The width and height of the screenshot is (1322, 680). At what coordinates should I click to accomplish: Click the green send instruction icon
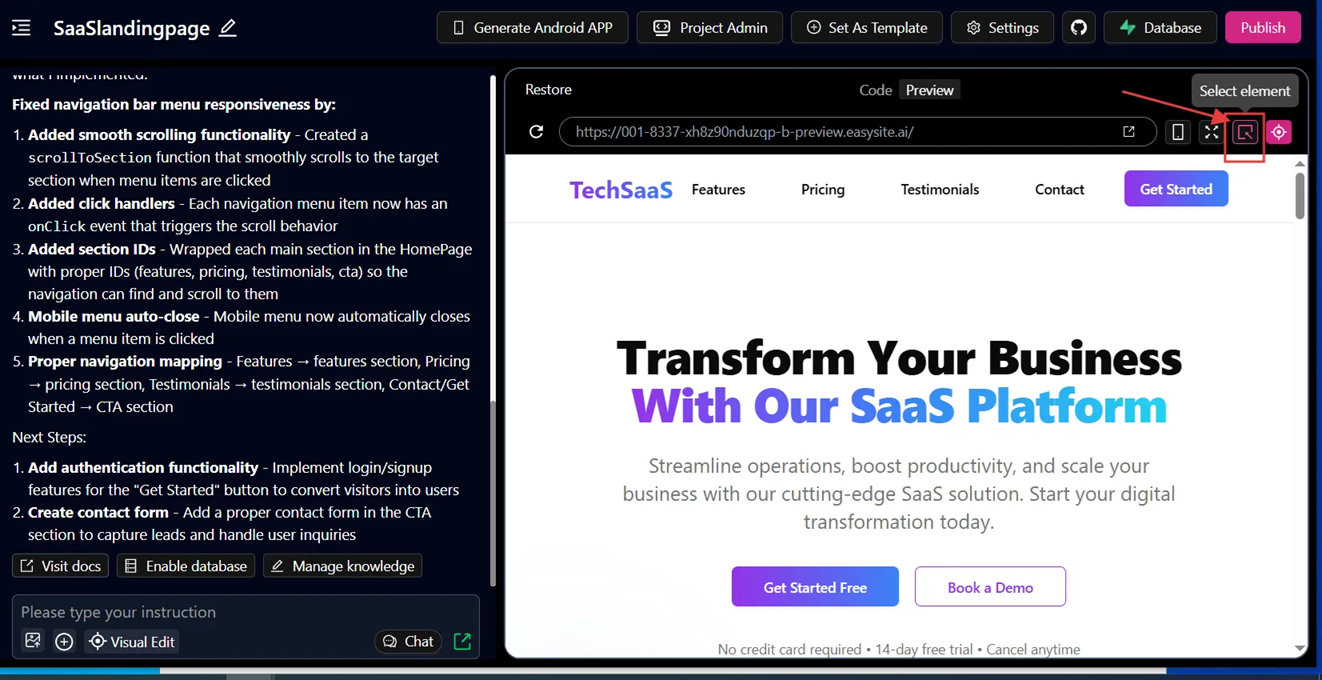[462, 641]
